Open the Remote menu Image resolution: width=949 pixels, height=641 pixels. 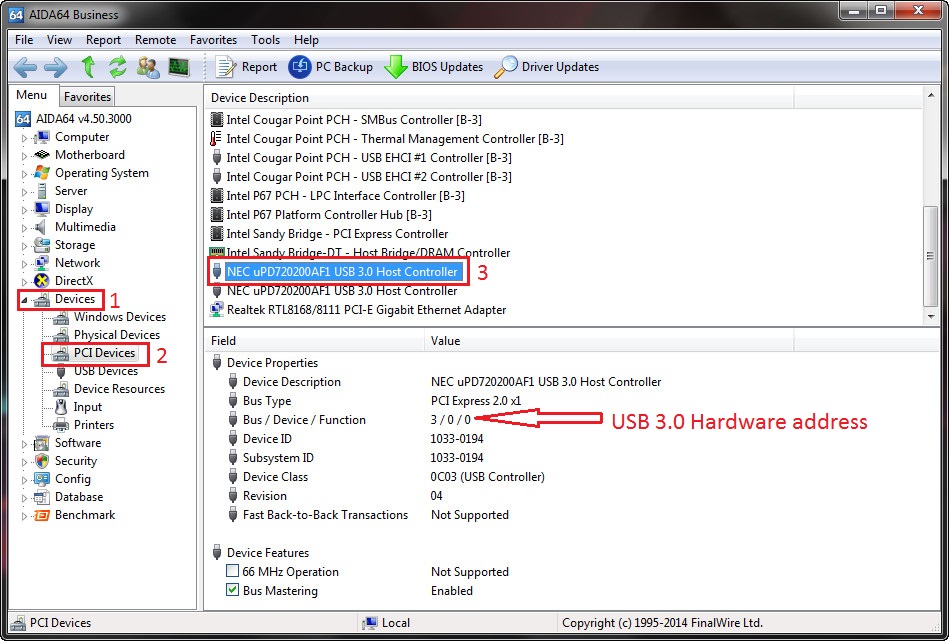pos(156,40)
